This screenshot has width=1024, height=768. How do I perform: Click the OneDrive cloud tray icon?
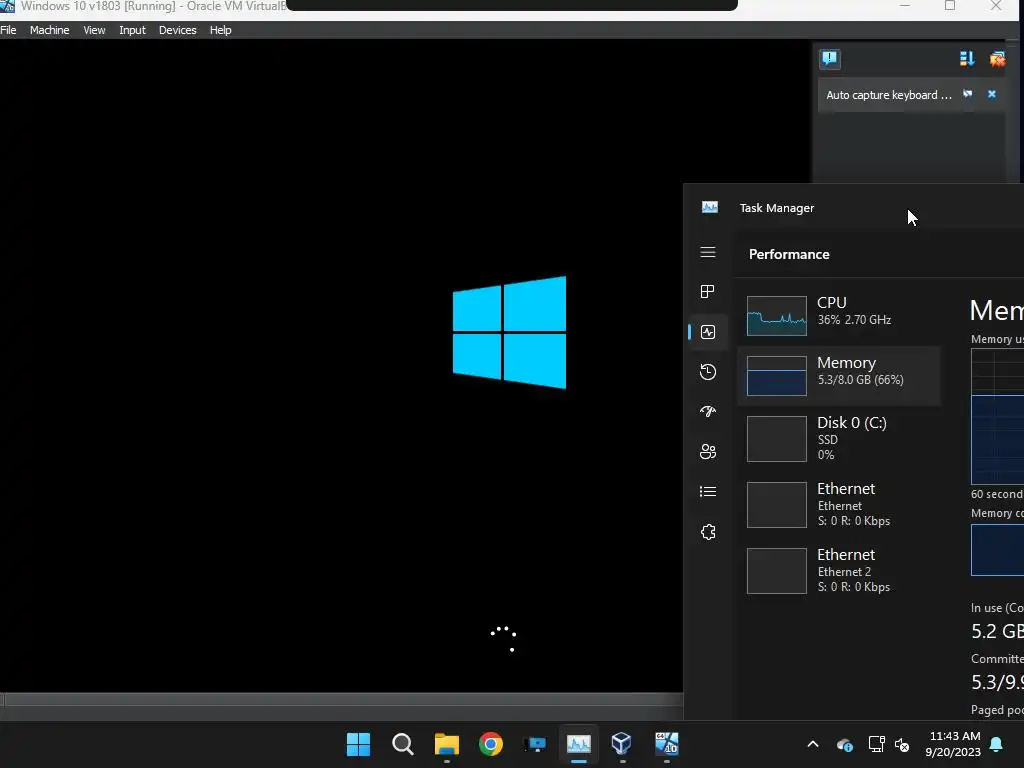click(x=844, y=744)
